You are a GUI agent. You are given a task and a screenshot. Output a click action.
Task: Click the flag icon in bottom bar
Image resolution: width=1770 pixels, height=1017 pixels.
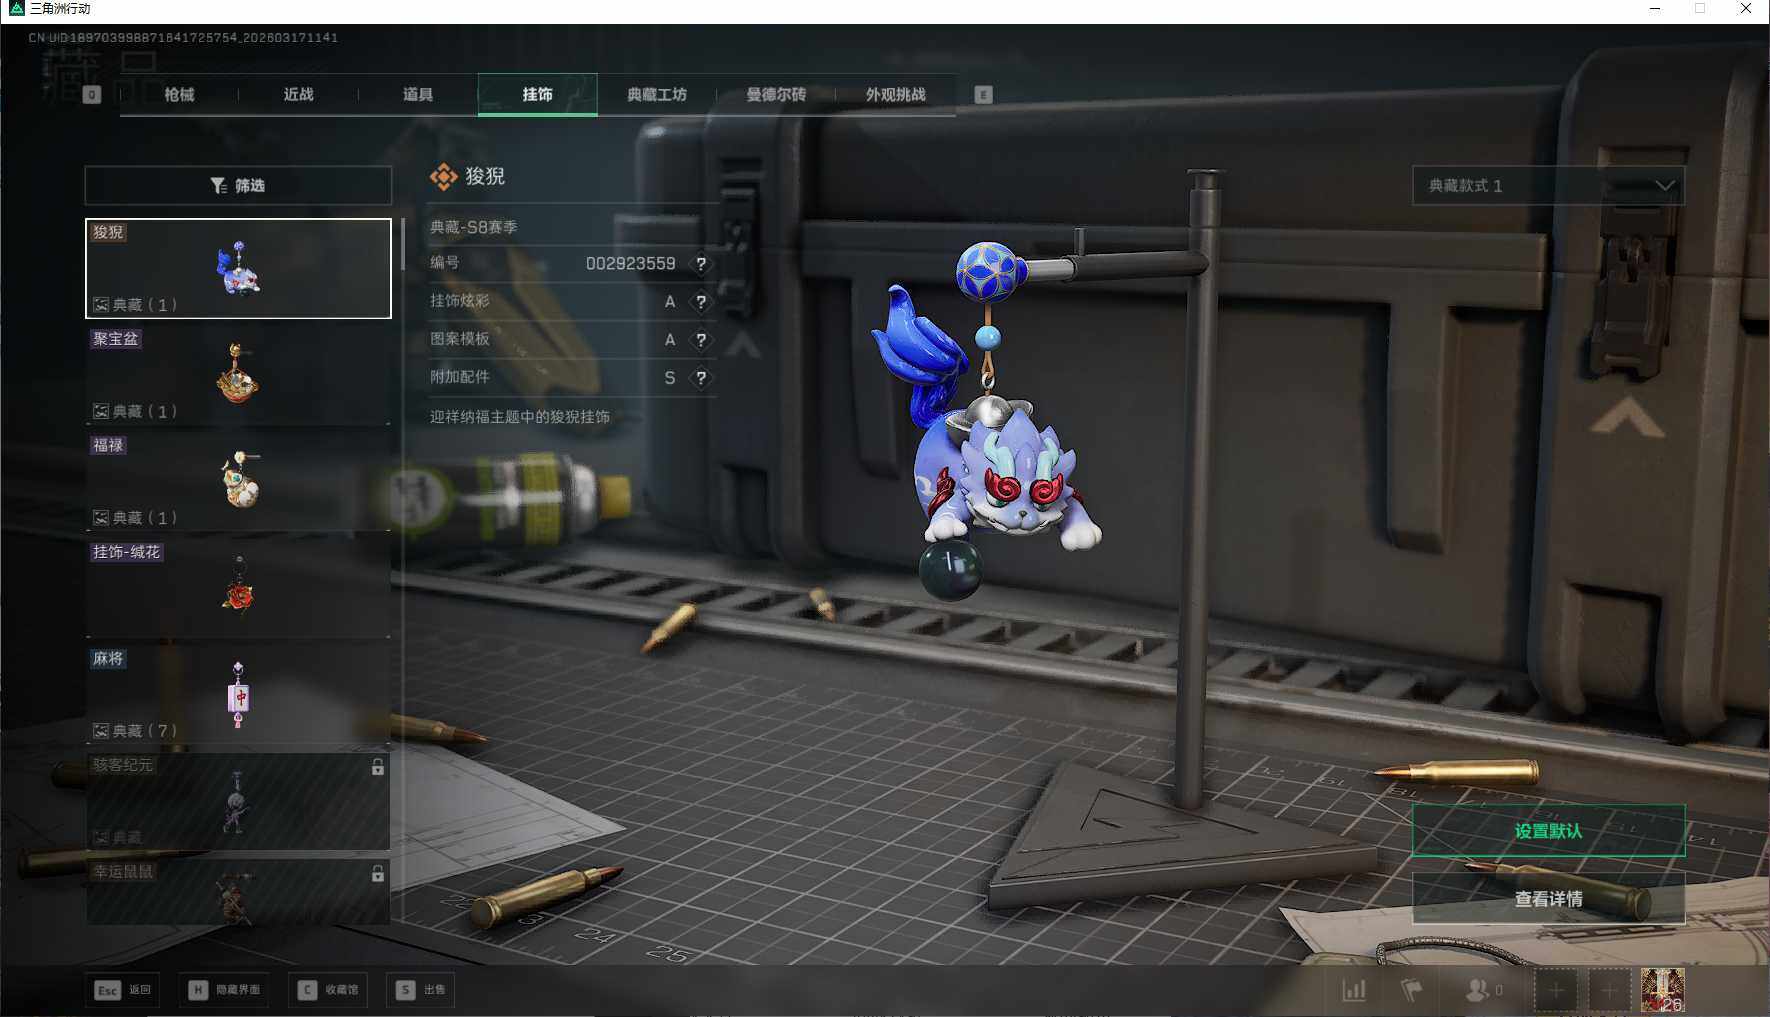[1411, 990]
